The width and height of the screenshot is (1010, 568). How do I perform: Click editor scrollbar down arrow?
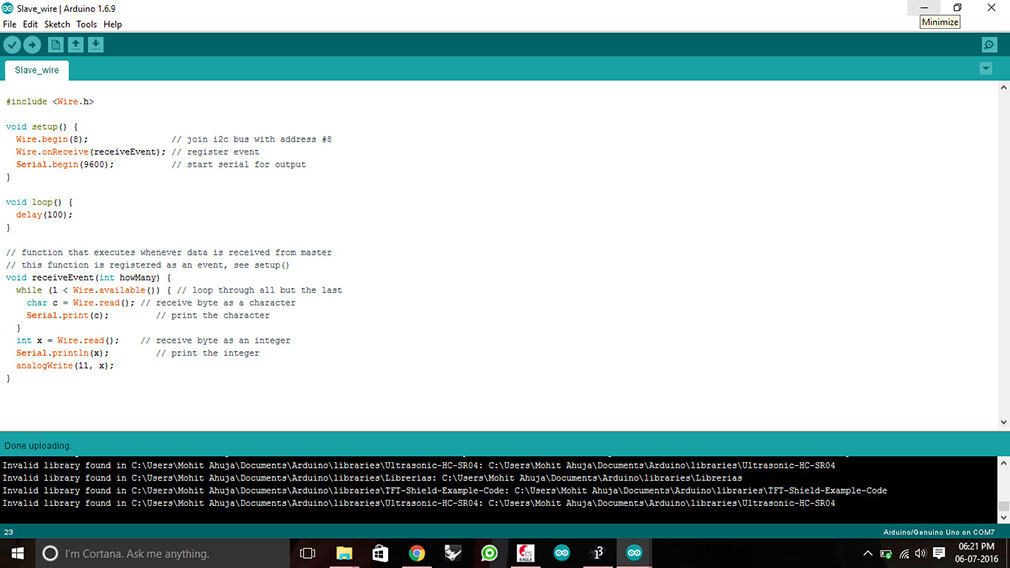click(x=1004, y=422)
